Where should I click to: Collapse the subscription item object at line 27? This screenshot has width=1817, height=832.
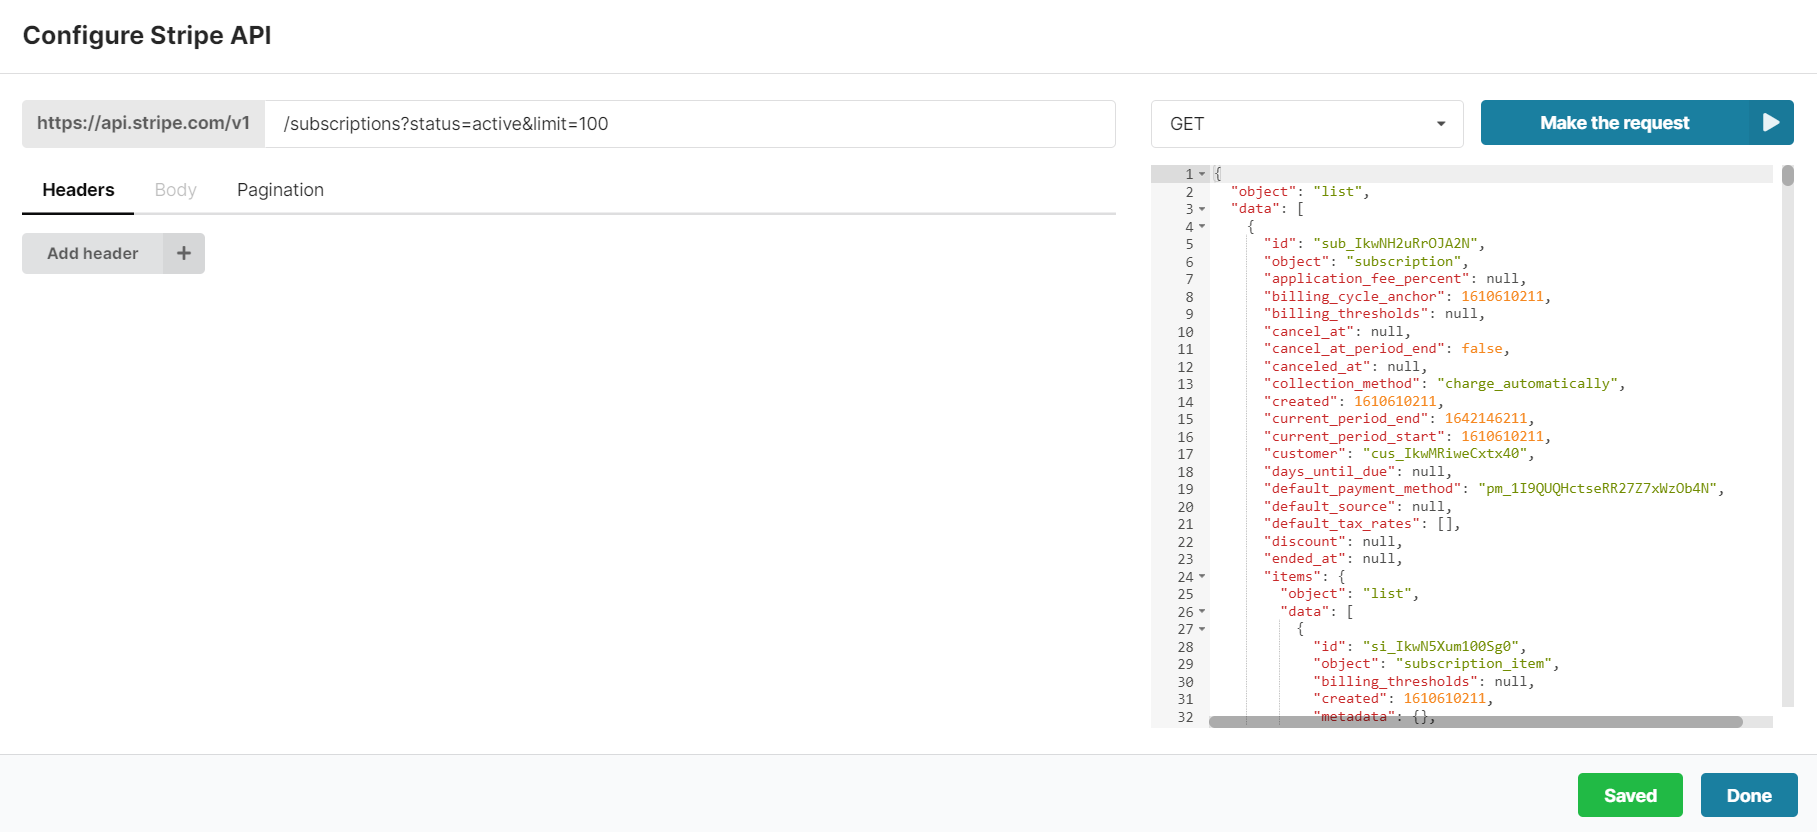pos(1202,629)
